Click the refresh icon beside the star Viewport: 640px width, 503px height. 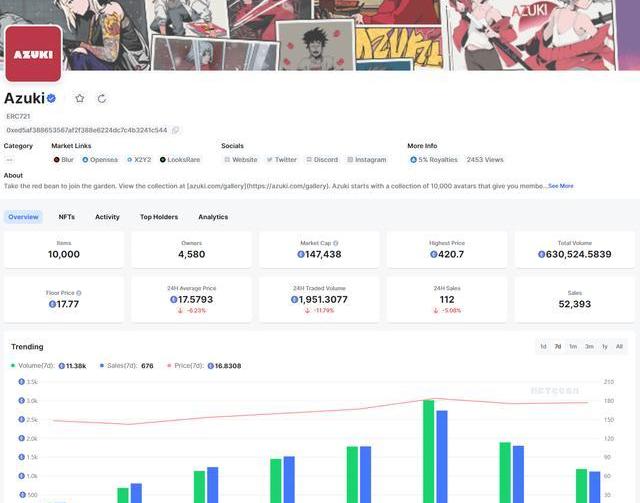101,99
